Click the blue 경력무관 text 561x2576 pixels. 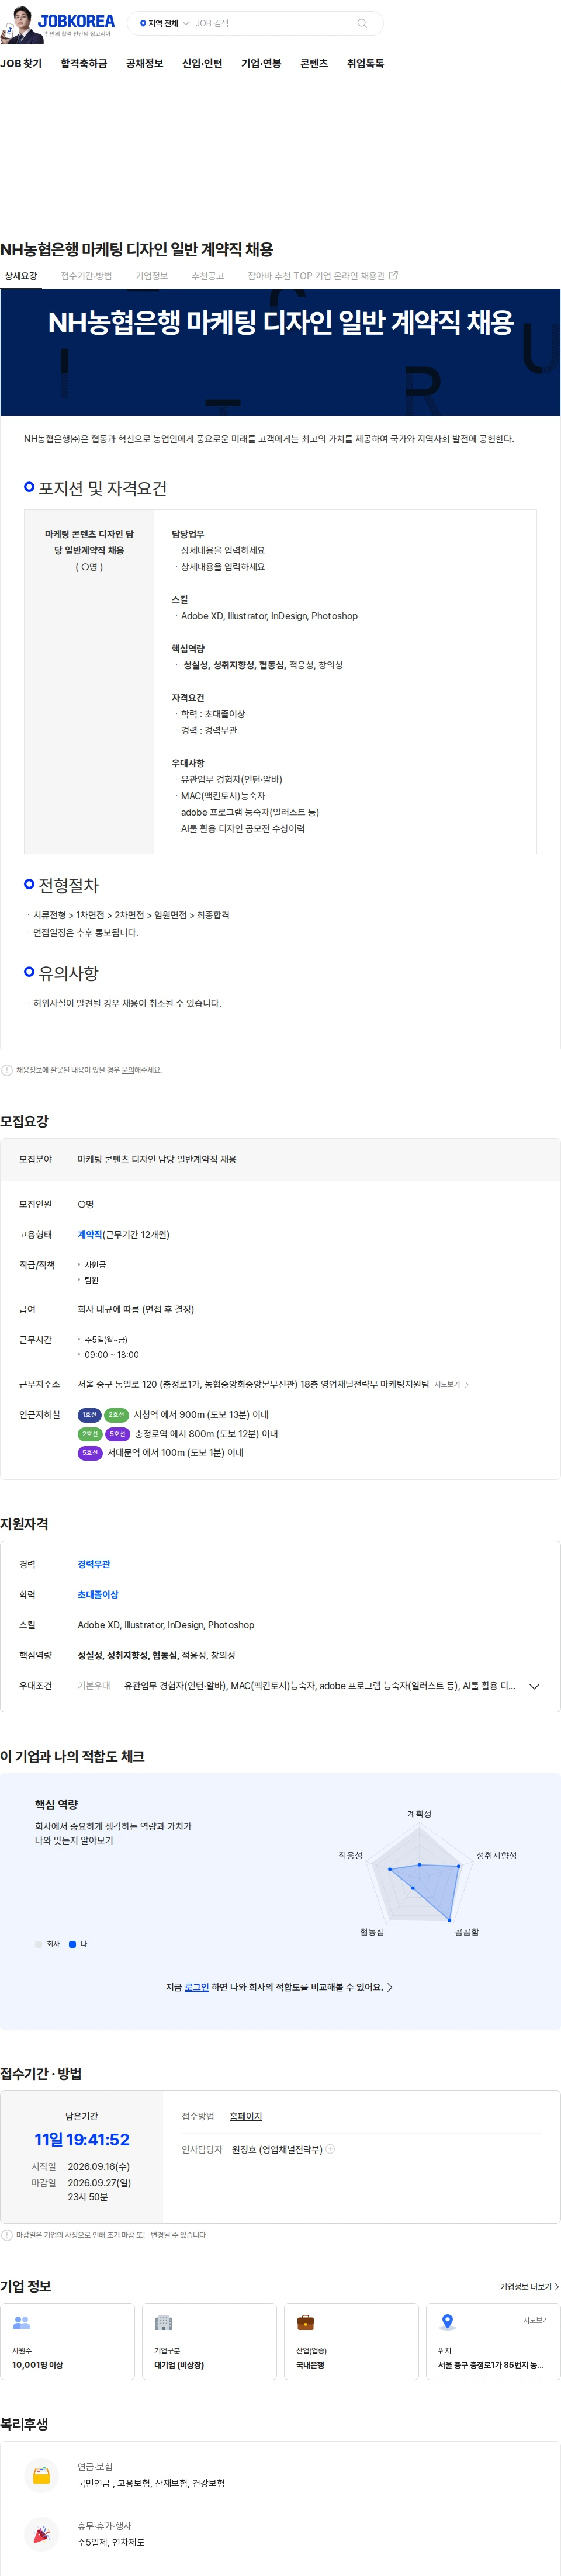coord(94,1564)
